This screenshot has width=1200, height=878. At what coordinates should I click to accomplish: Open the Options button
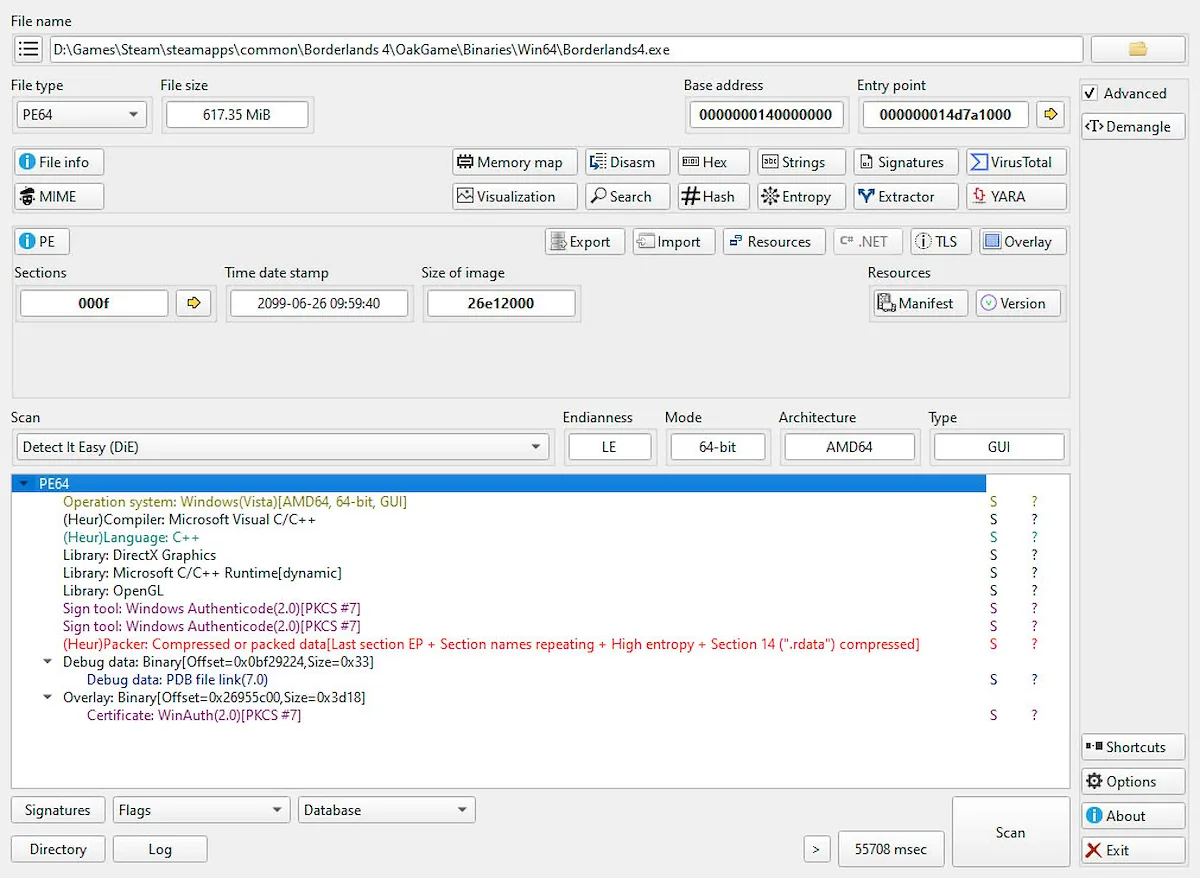pyautogui.click(x=1133, y=782)
